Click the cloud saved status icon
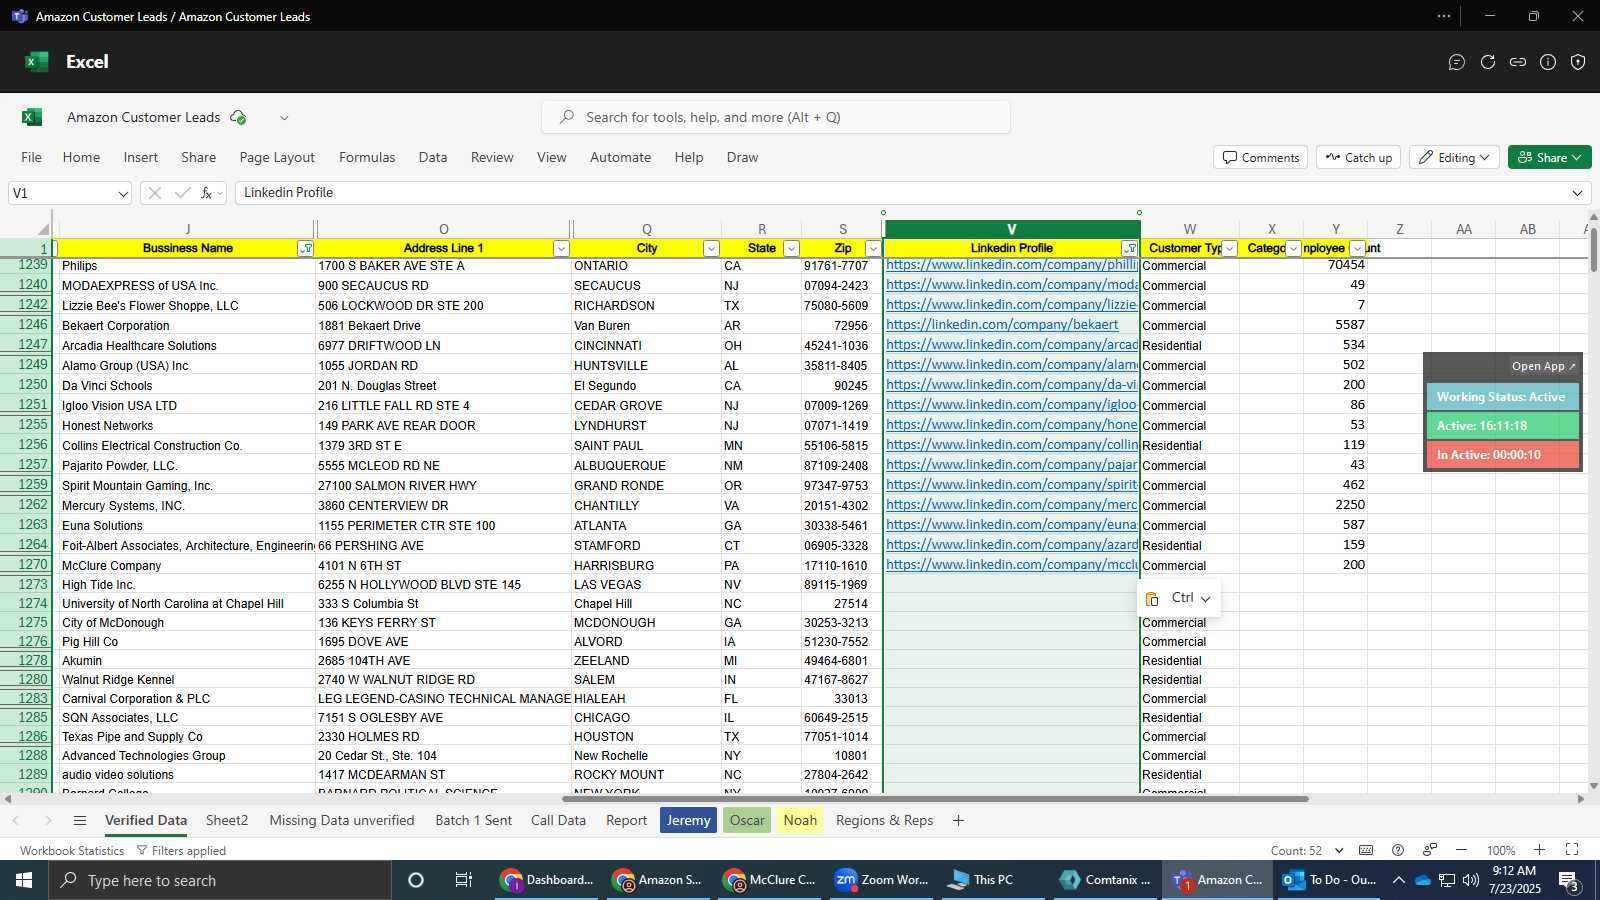The image size is (1600, 900). pos(238,117)
